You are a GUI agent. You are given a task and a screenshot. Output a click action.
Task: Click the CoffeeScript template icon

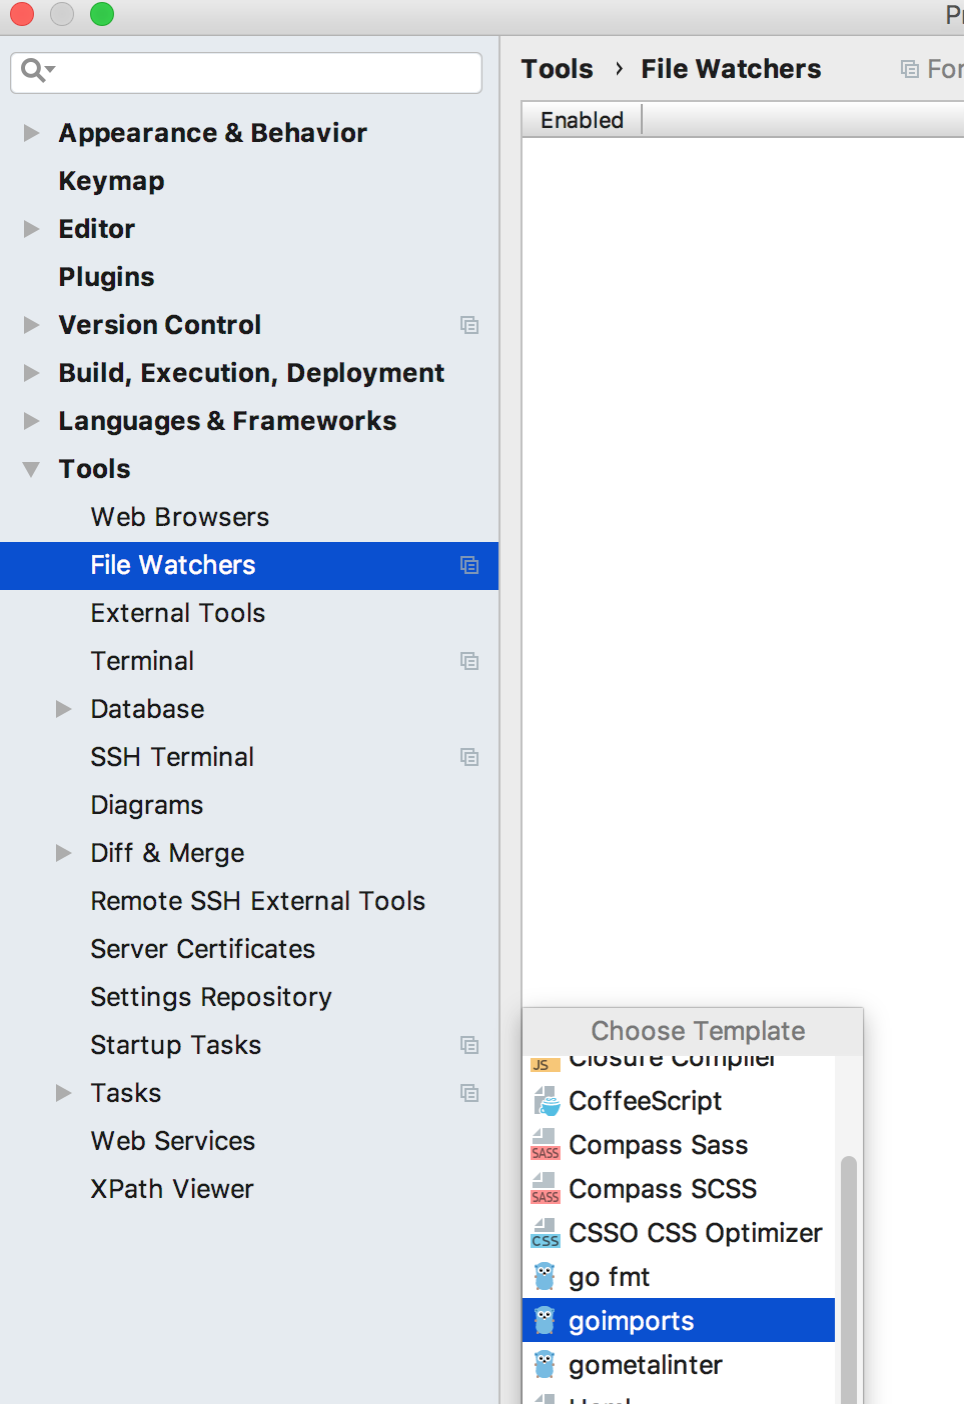pos(546,1101)
